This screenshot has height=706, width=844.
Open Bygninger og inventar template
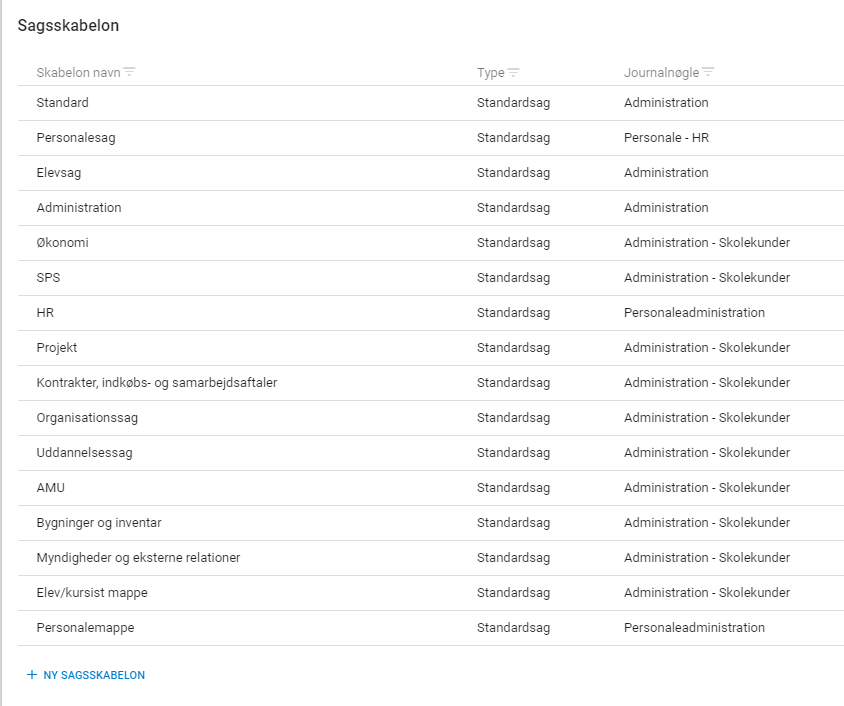pos(431,523)
